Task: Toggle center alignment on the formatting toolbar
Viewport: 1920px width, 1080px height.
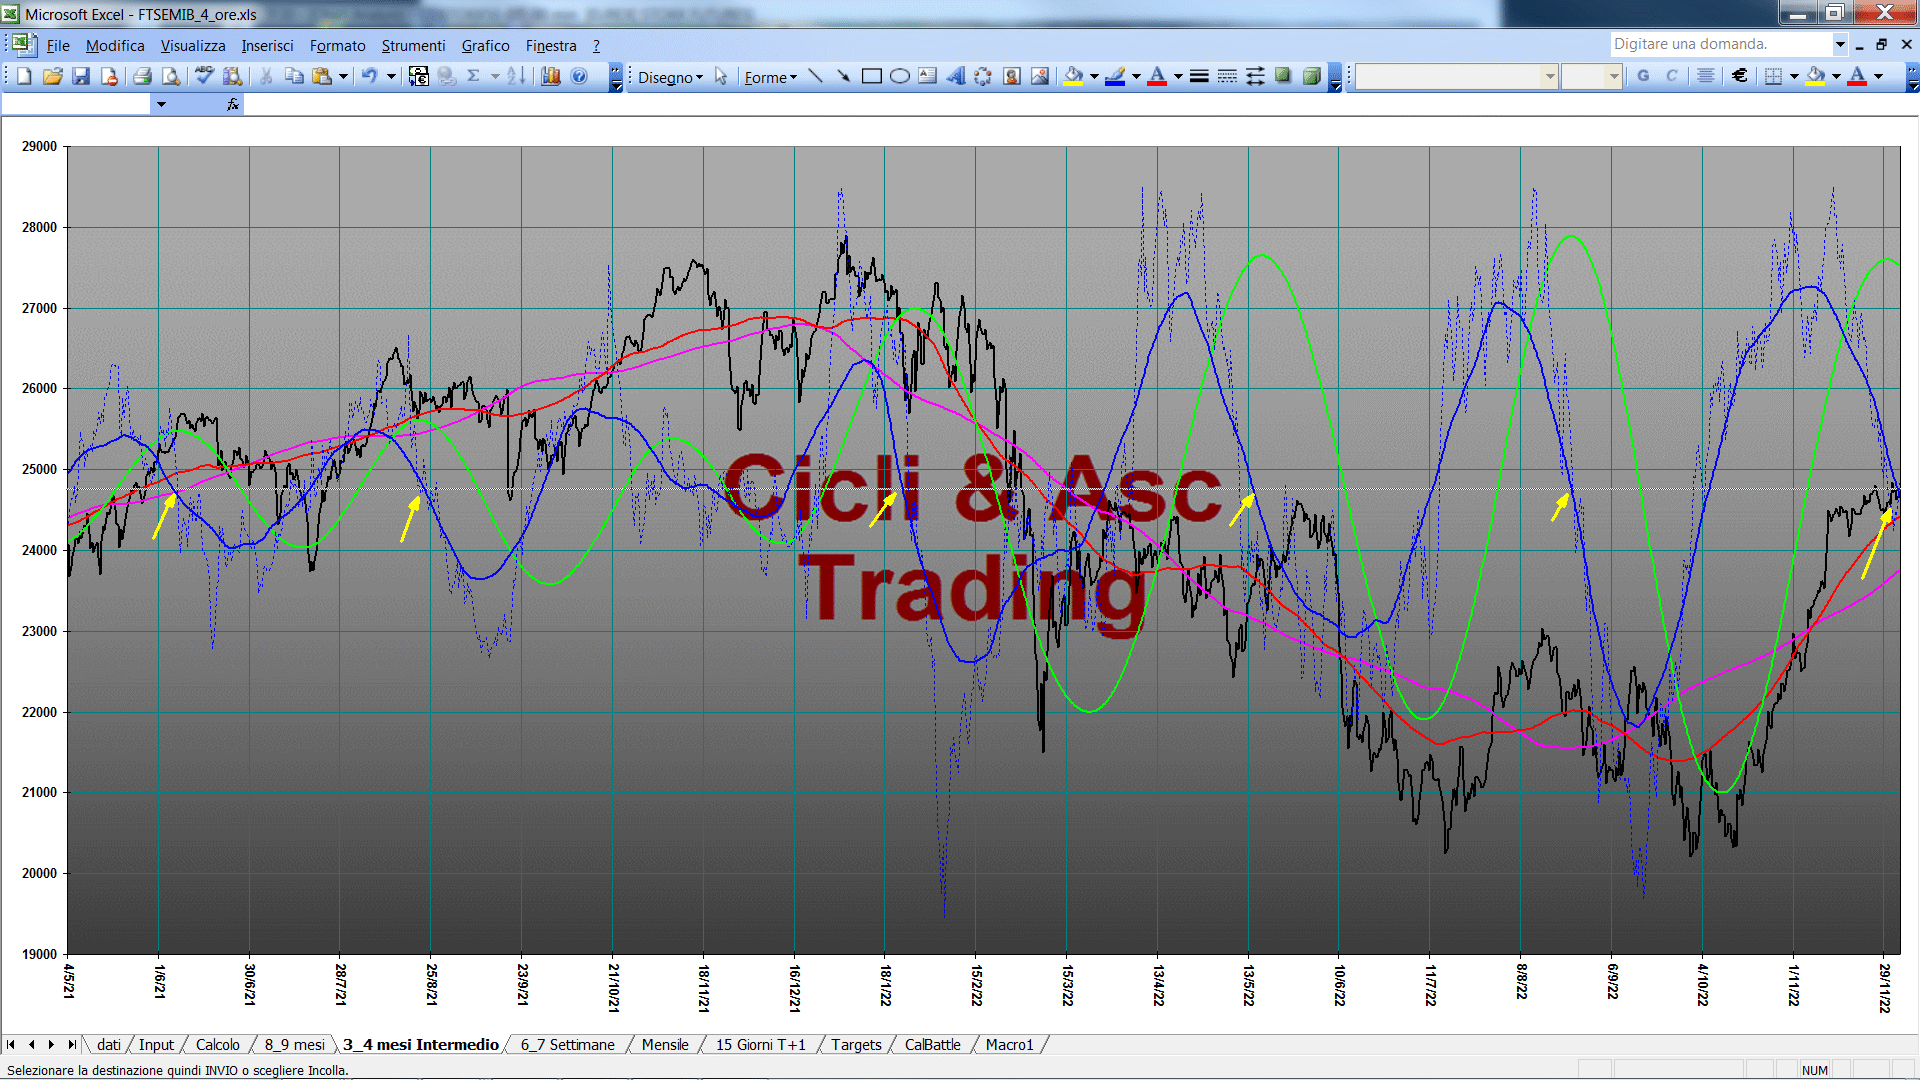Action: coord(1706,76)
